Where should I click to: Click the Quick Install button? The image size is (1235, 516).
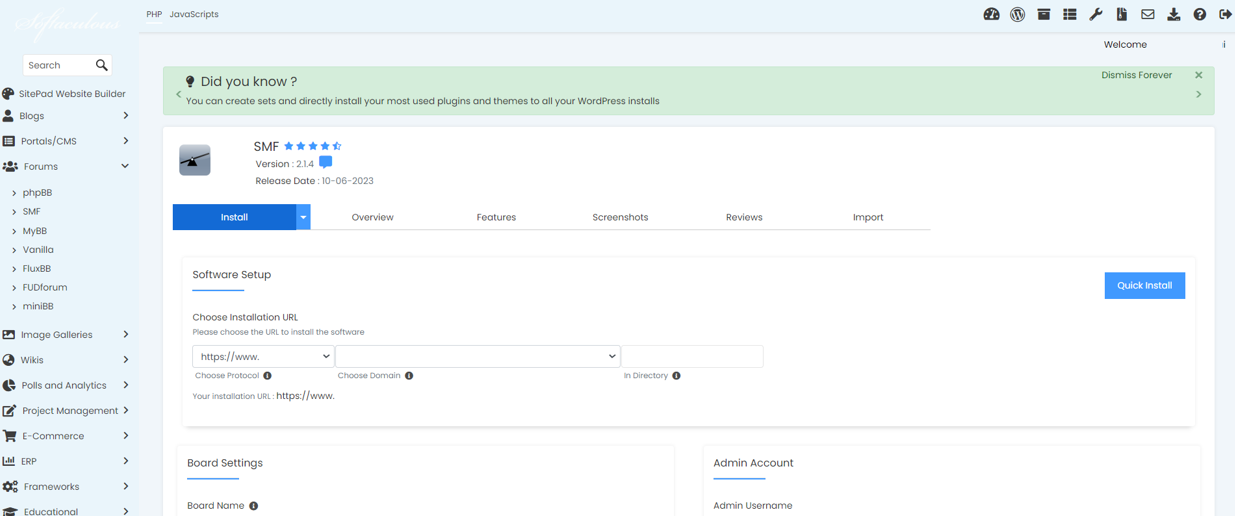[x=1144, y=286]
